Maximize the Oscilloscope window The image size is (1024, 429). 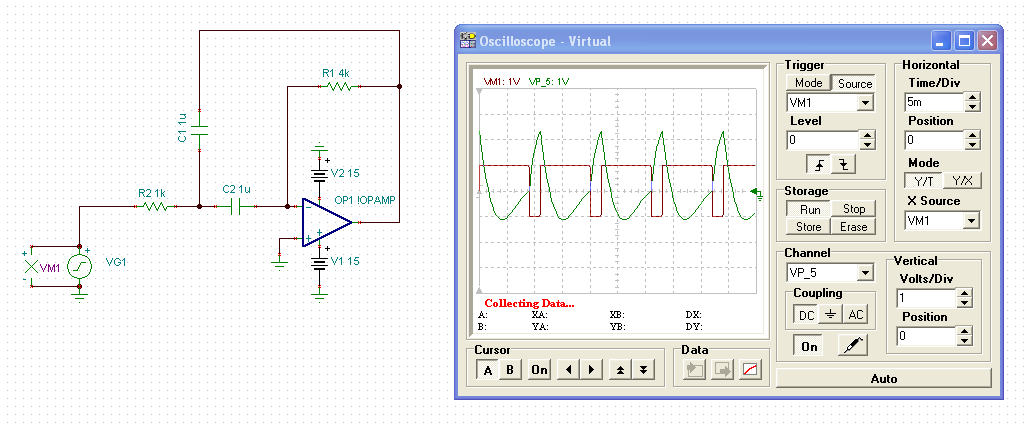click(965, 41)
